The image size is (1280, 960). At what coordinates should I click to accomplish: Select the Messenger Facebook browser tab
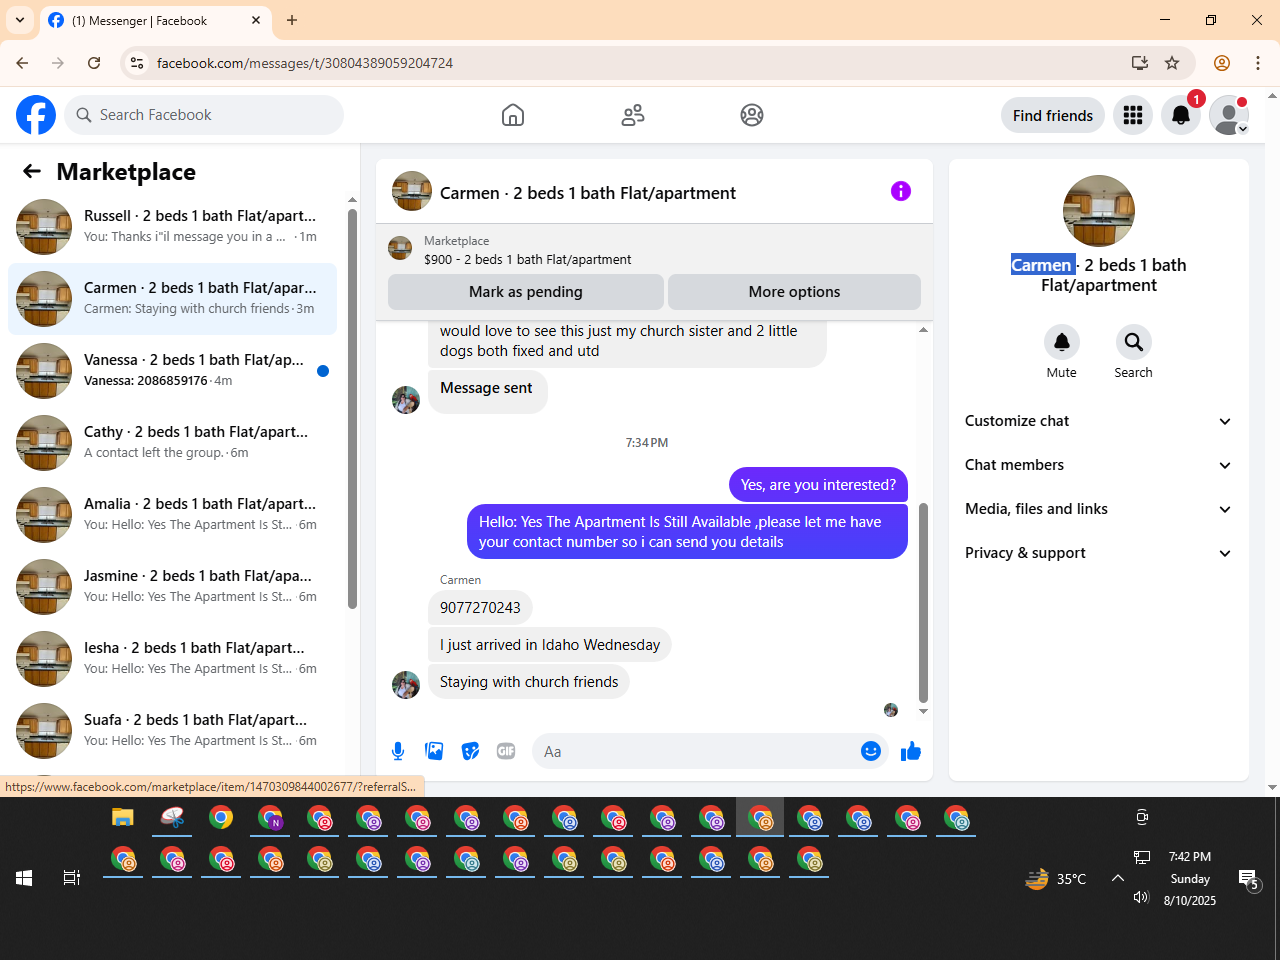click(155, 20)
